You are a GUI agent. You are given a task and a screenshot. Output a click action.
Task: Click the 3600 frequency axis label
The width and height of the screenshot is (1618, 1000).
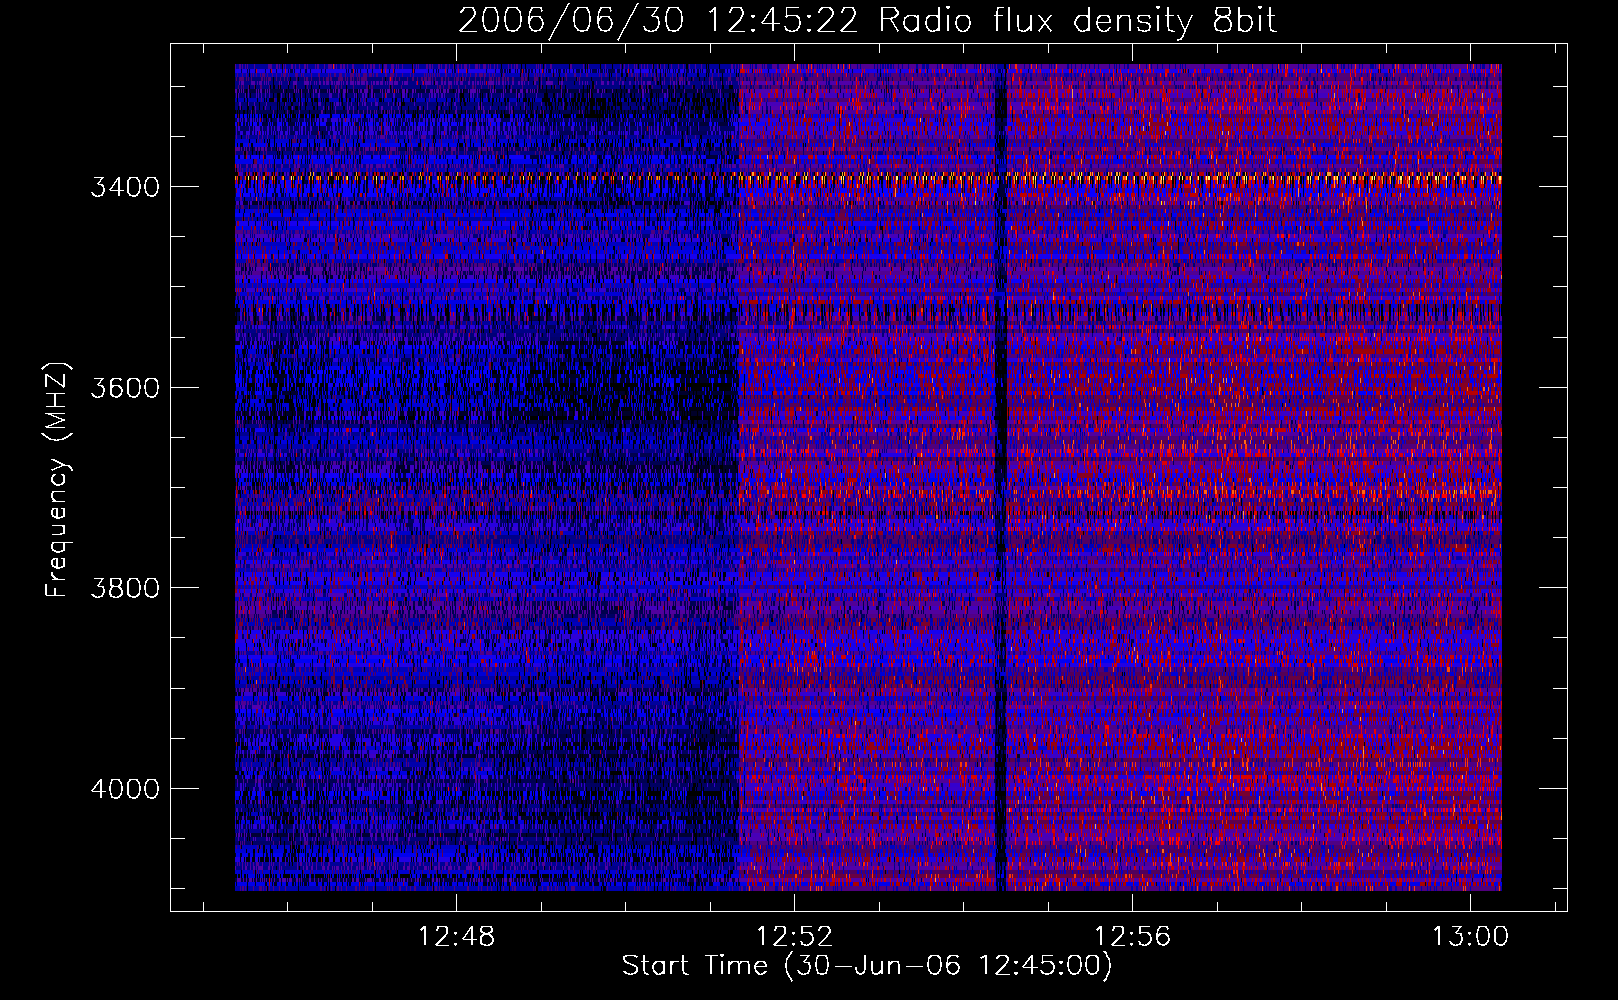(x=125, y=388)
